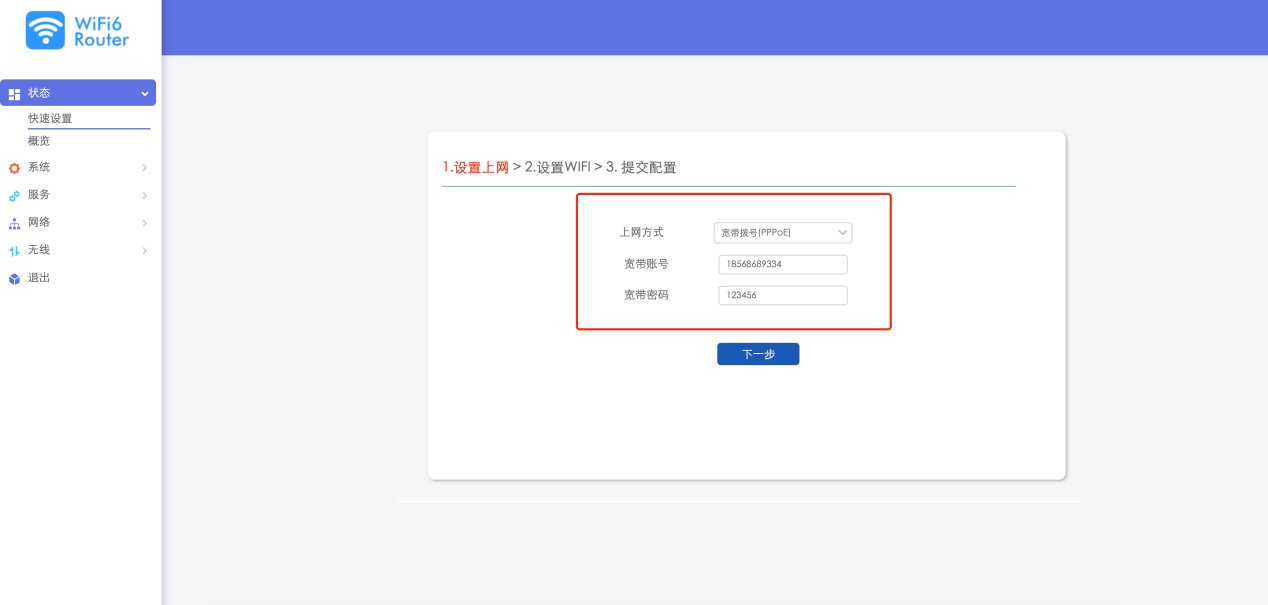Click the 退出 cube icon

pyautogui.click(x=14, y=279)
